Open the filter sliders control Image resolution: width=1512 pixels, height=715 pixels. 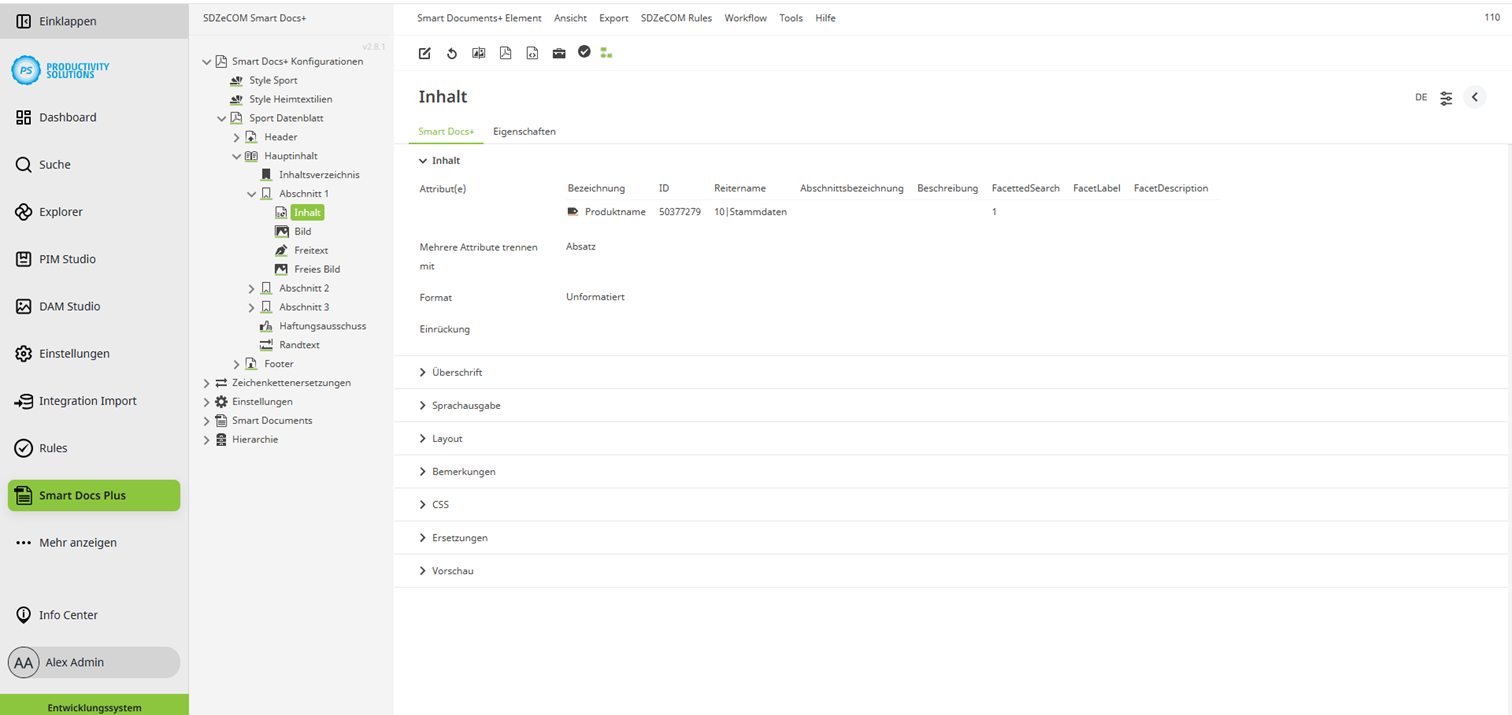[x=1446, y=97]
